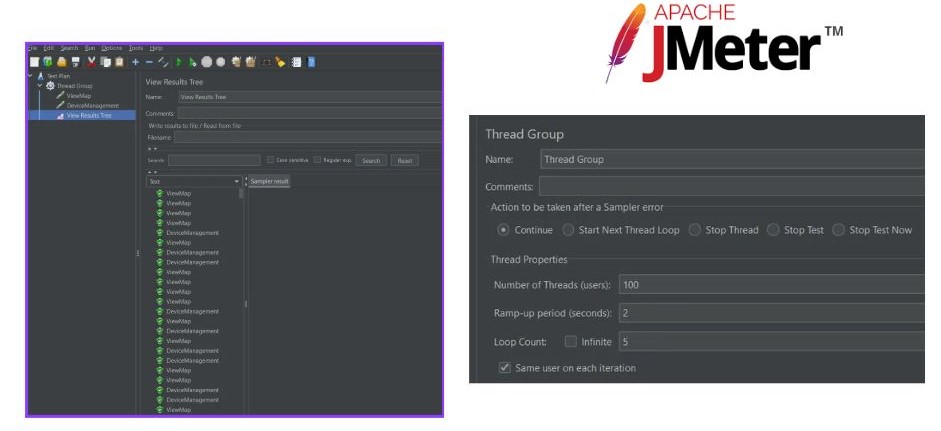Open the Search menu
Screen dimensions: 941x431
pyautogui.click(x=69, y=48)
